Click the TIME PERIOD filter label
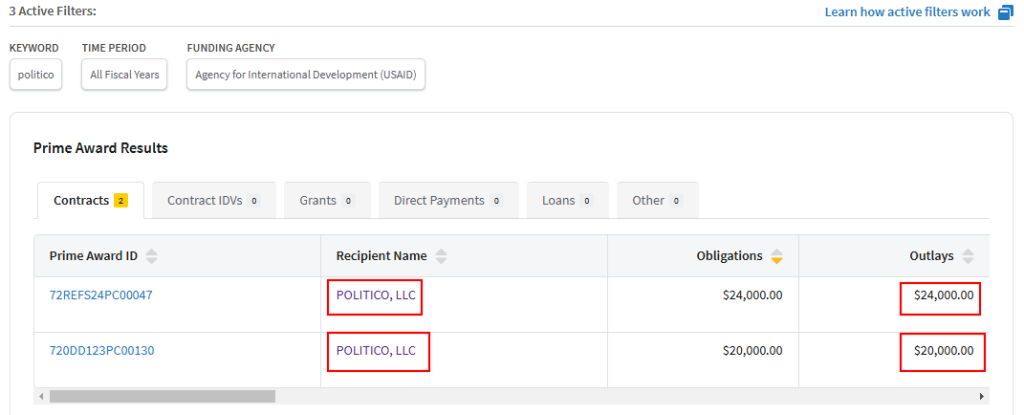 [114, 48]
